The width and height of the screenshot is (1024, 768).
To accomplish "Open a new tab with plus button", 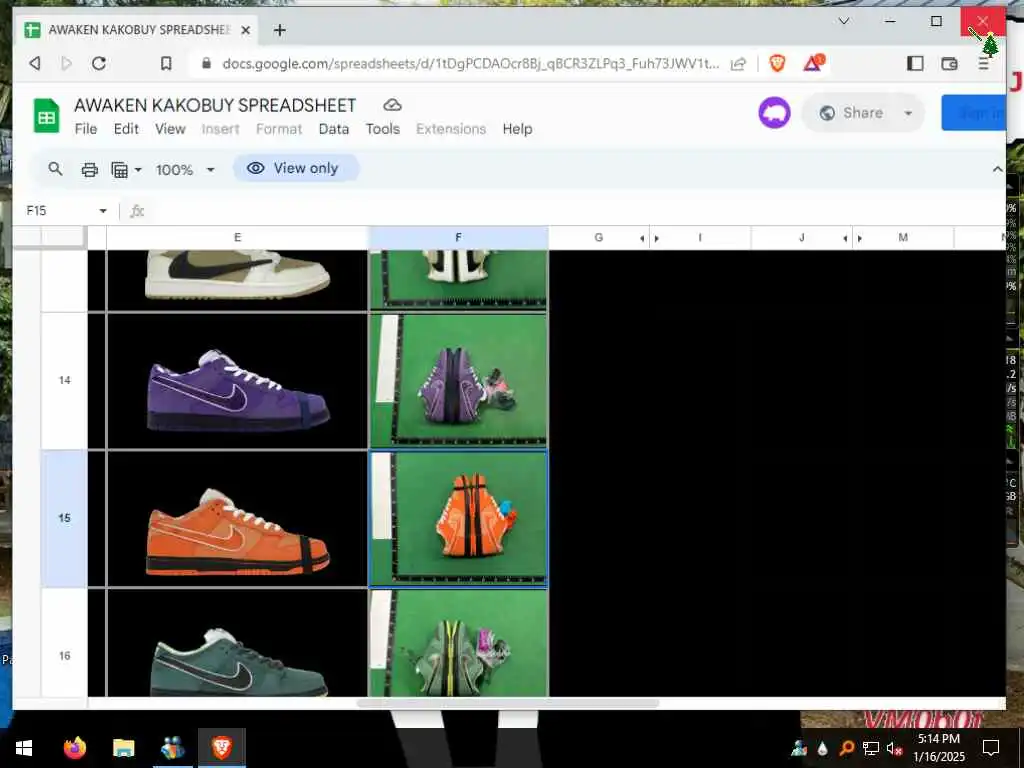I will point(280,30).
